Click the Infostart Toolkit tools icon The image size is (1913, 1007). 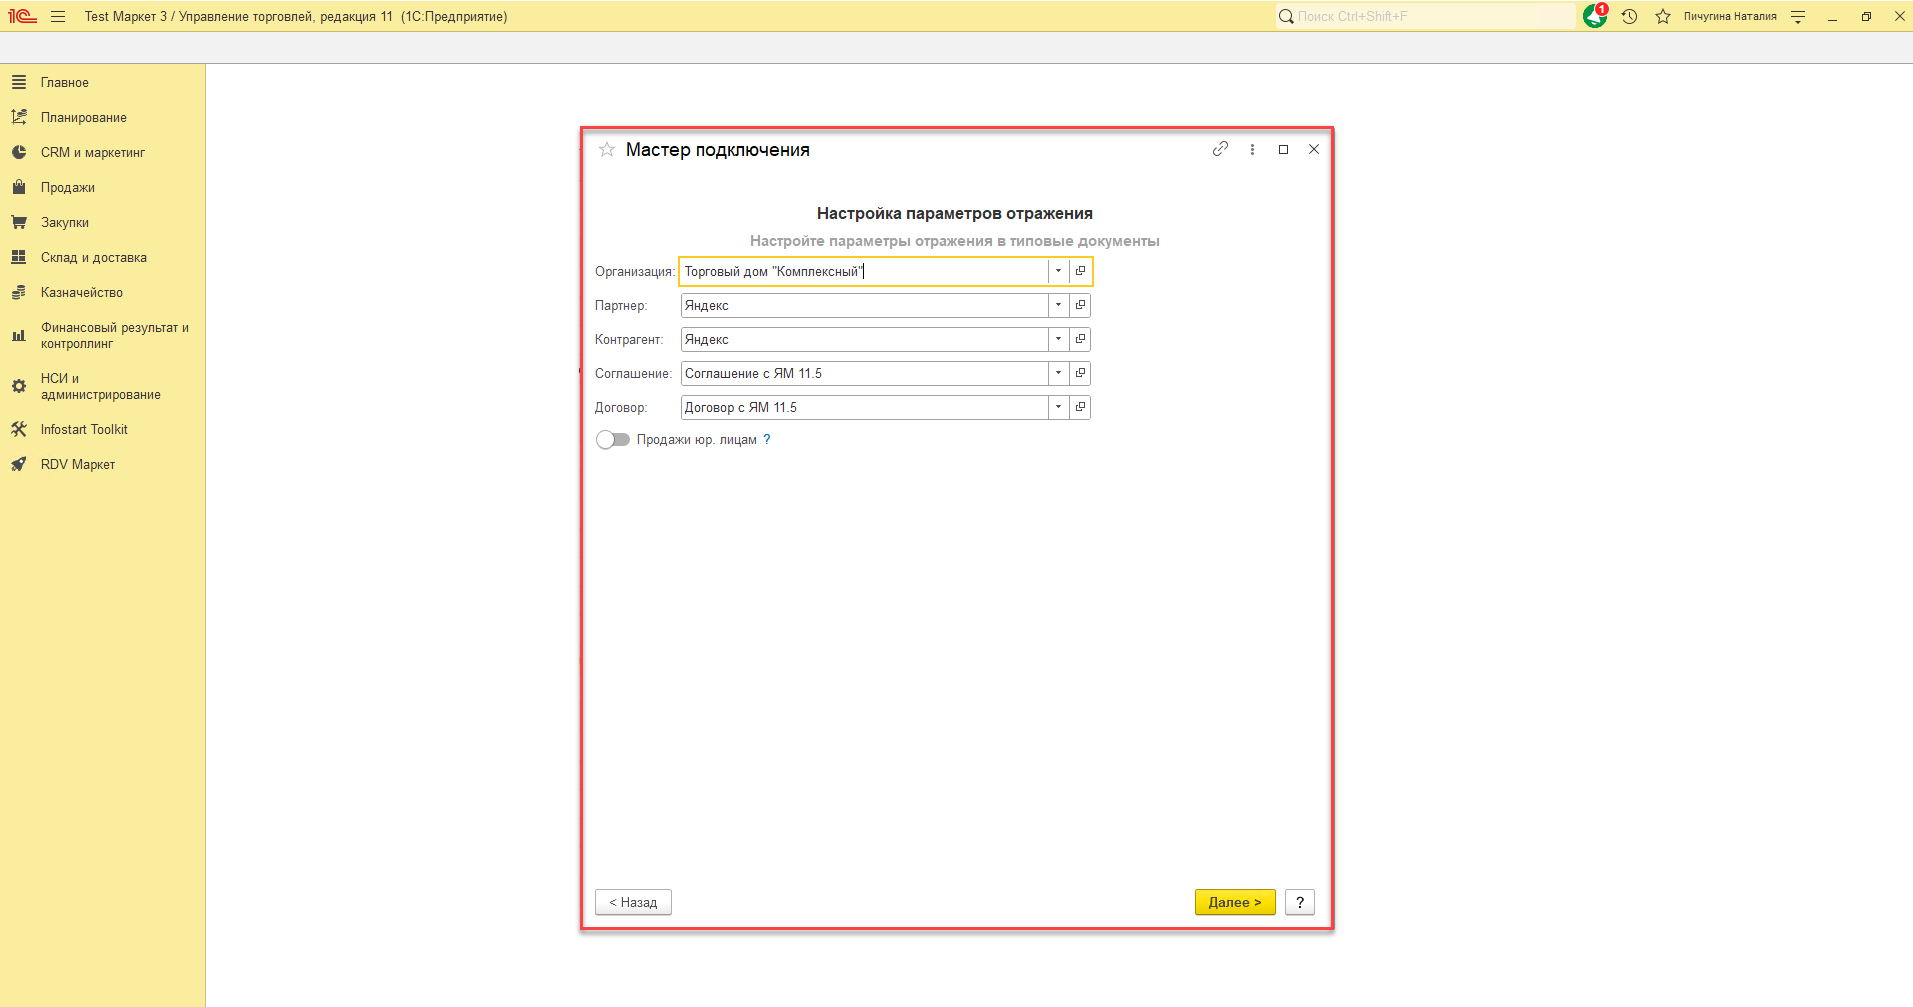pos(19,429)
